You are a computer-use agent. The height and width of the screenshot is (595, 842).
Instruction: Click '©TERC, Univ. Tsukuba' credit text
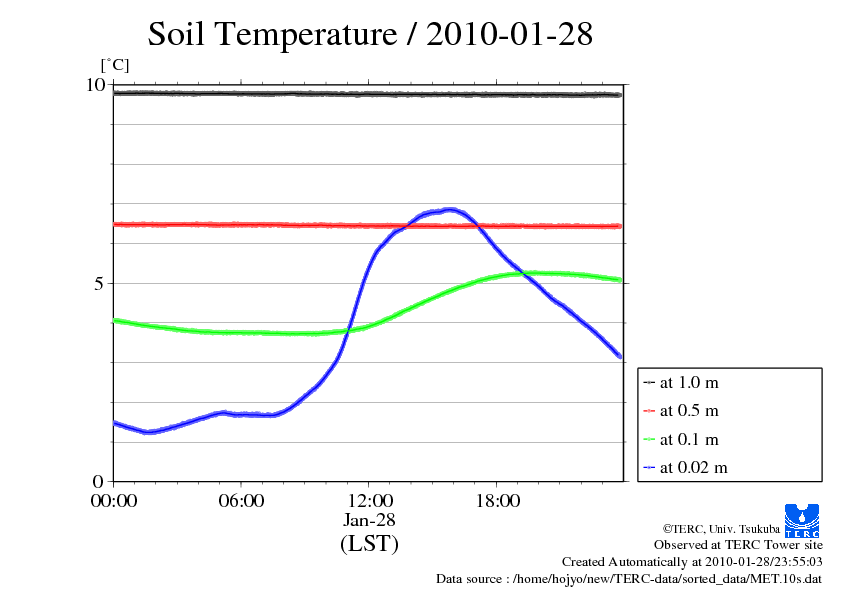click(721, 529)
